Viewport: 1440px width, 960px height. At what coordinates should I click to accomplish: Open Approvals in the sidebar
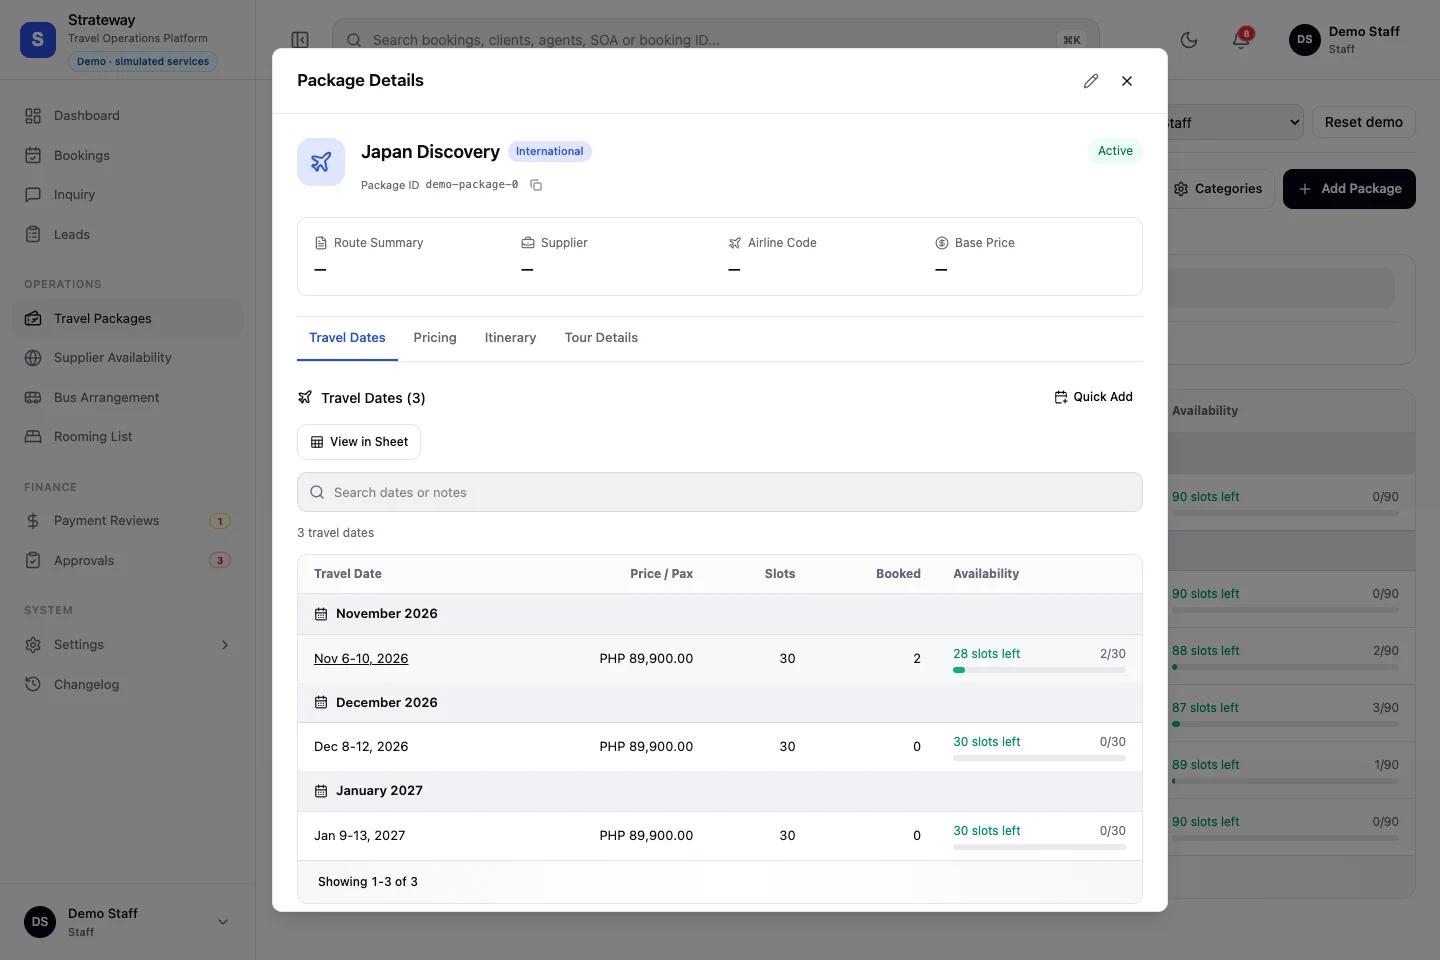click(128, 561)
